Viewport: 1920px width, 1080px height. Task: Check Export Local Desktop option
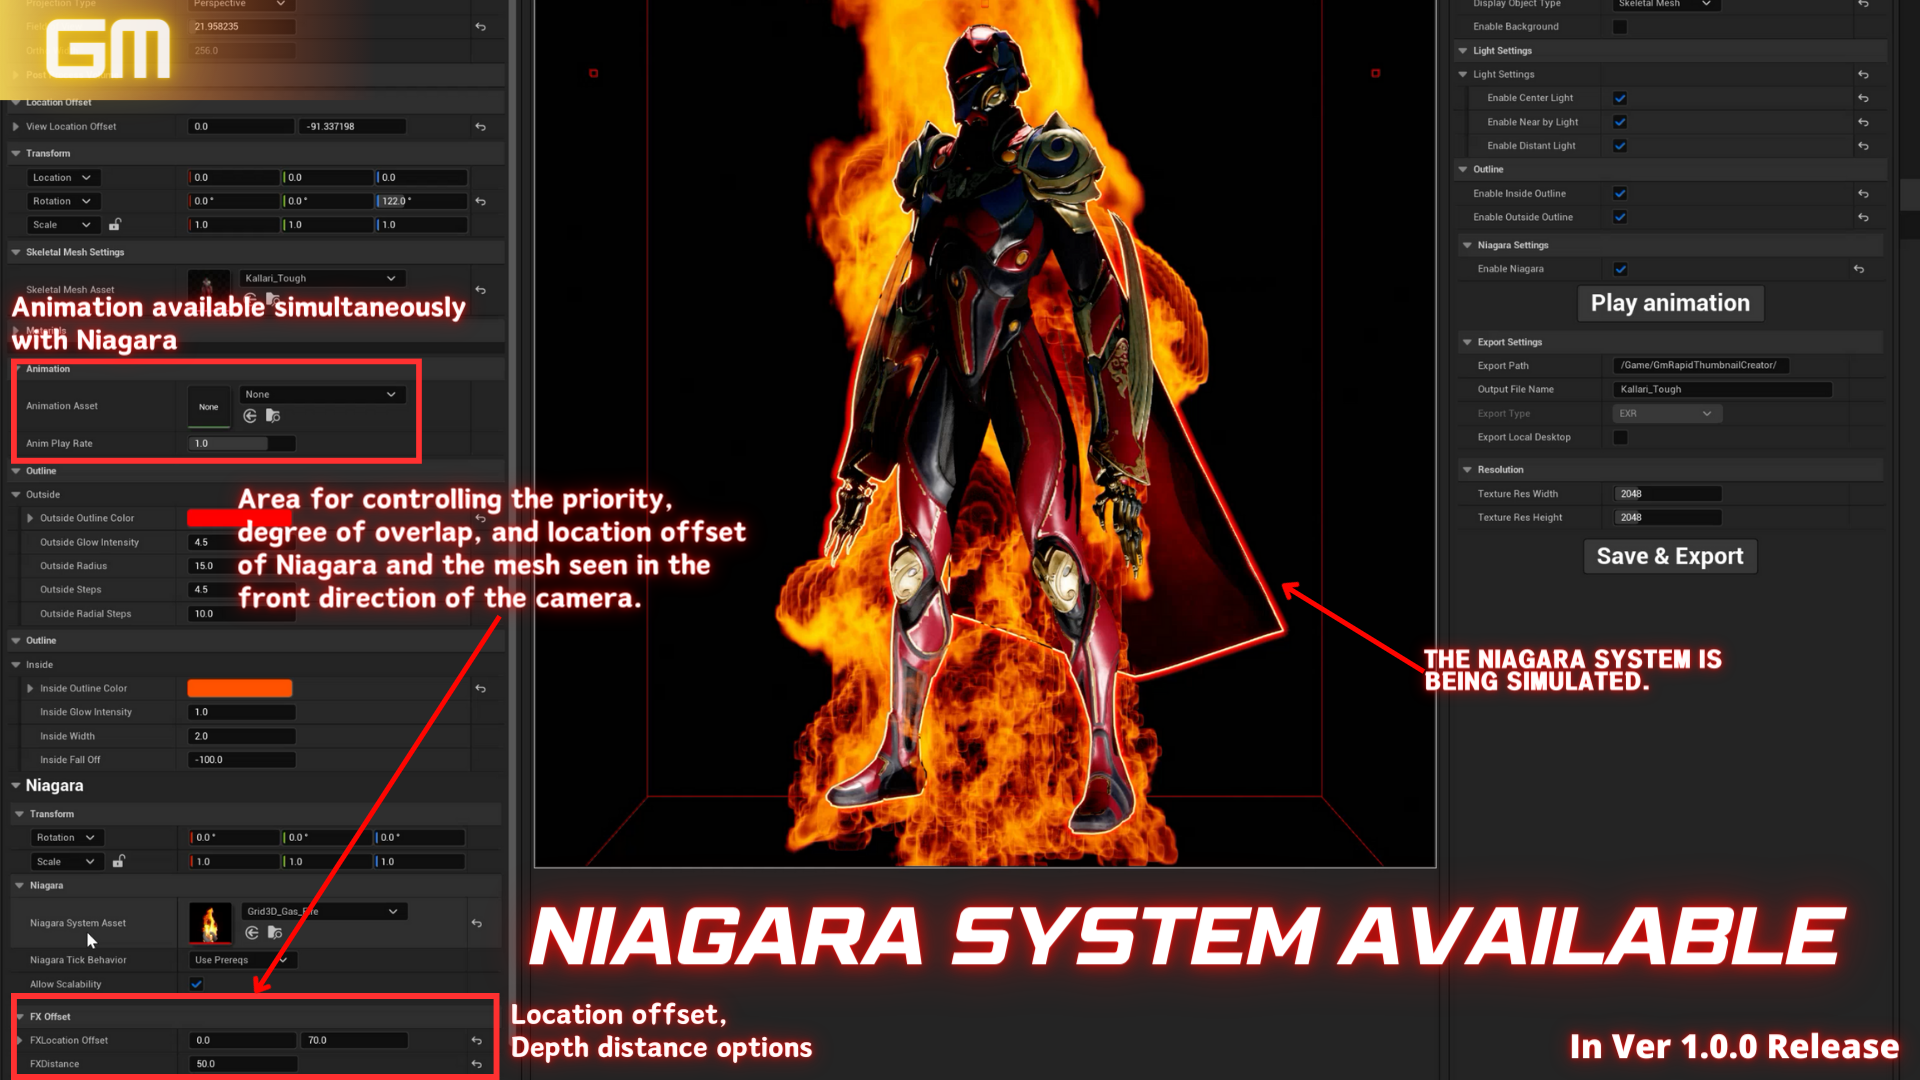pos(1620,437)
